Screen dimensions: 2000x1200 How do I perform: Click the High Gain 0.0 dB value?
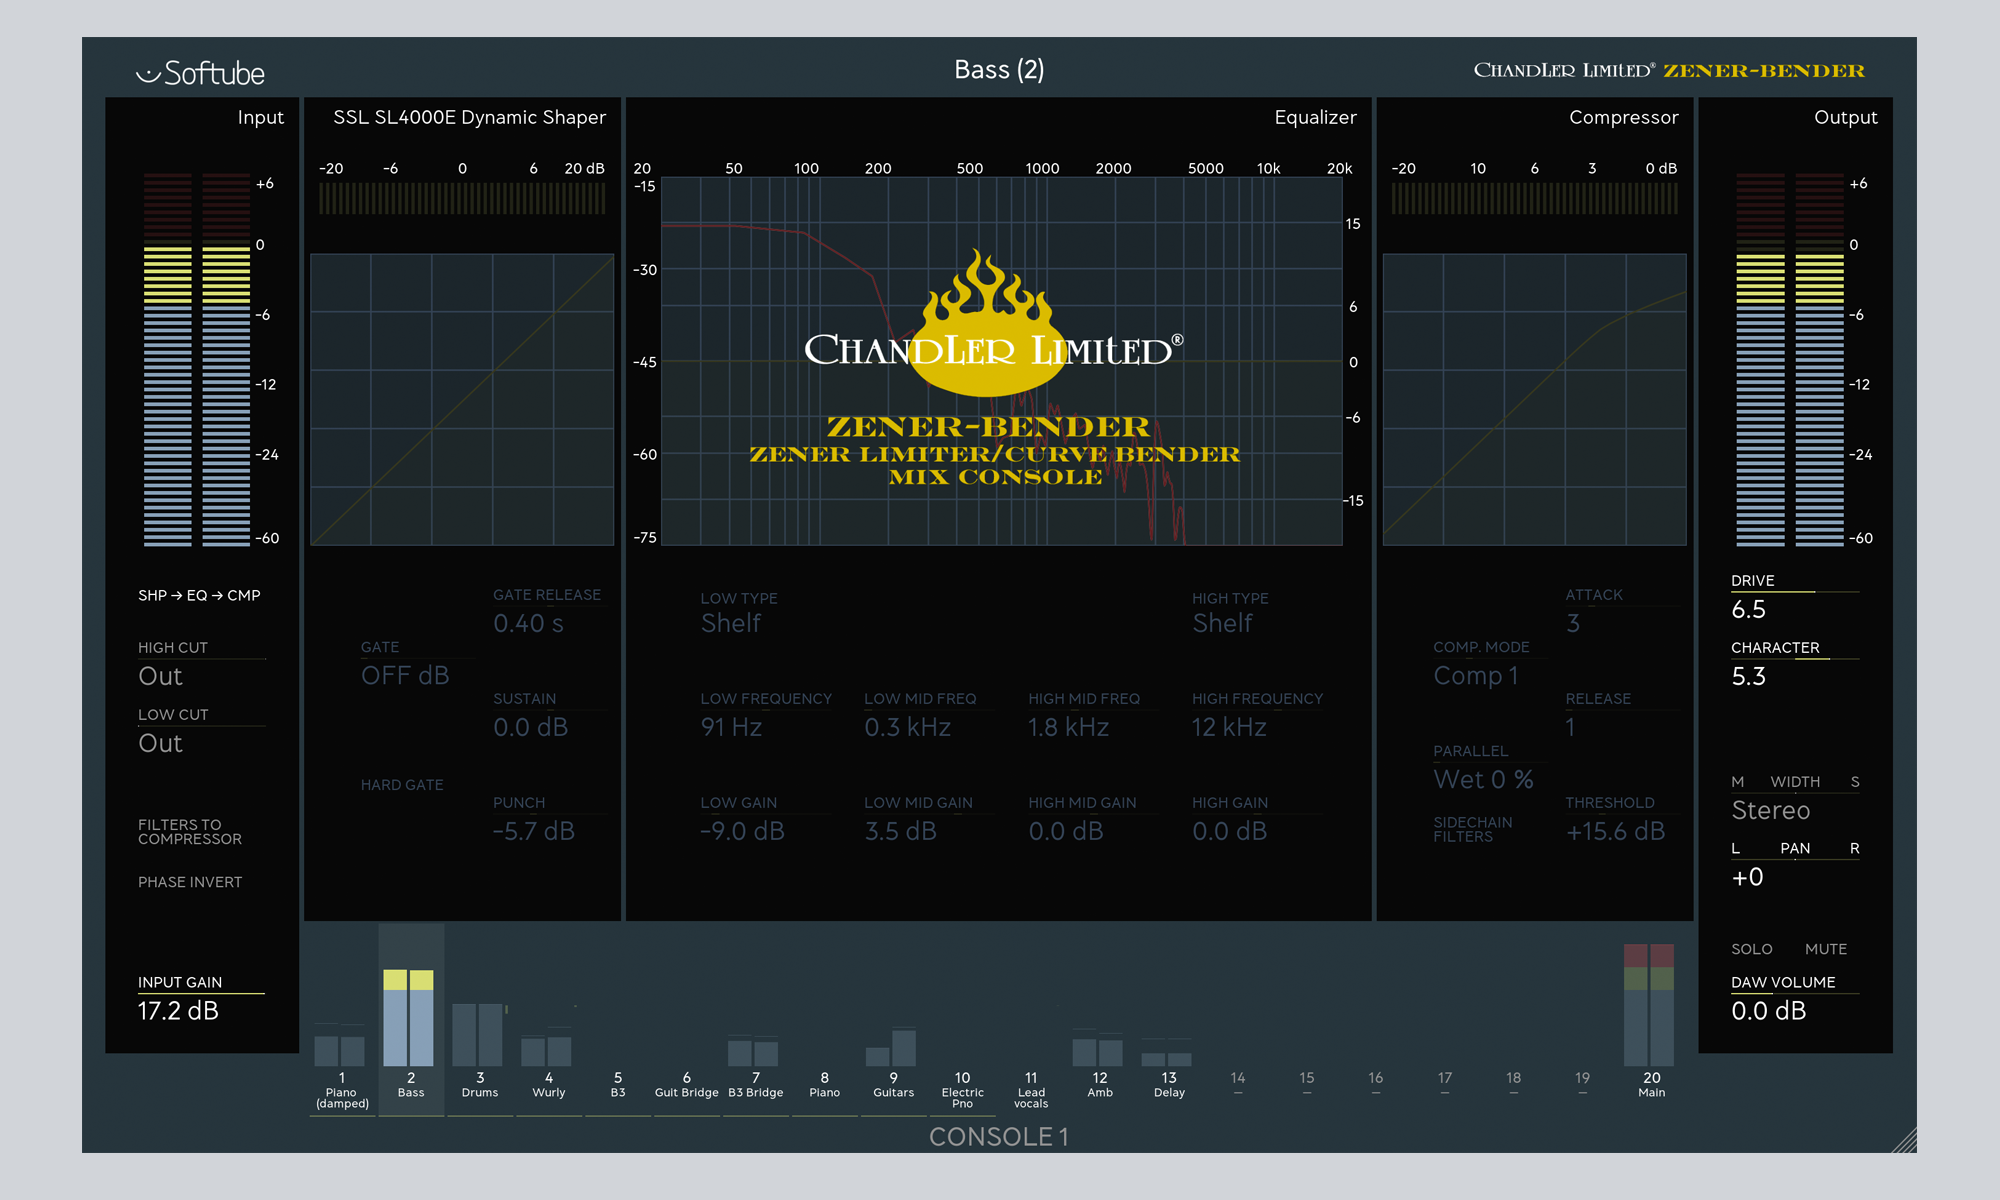point(1230,832)
